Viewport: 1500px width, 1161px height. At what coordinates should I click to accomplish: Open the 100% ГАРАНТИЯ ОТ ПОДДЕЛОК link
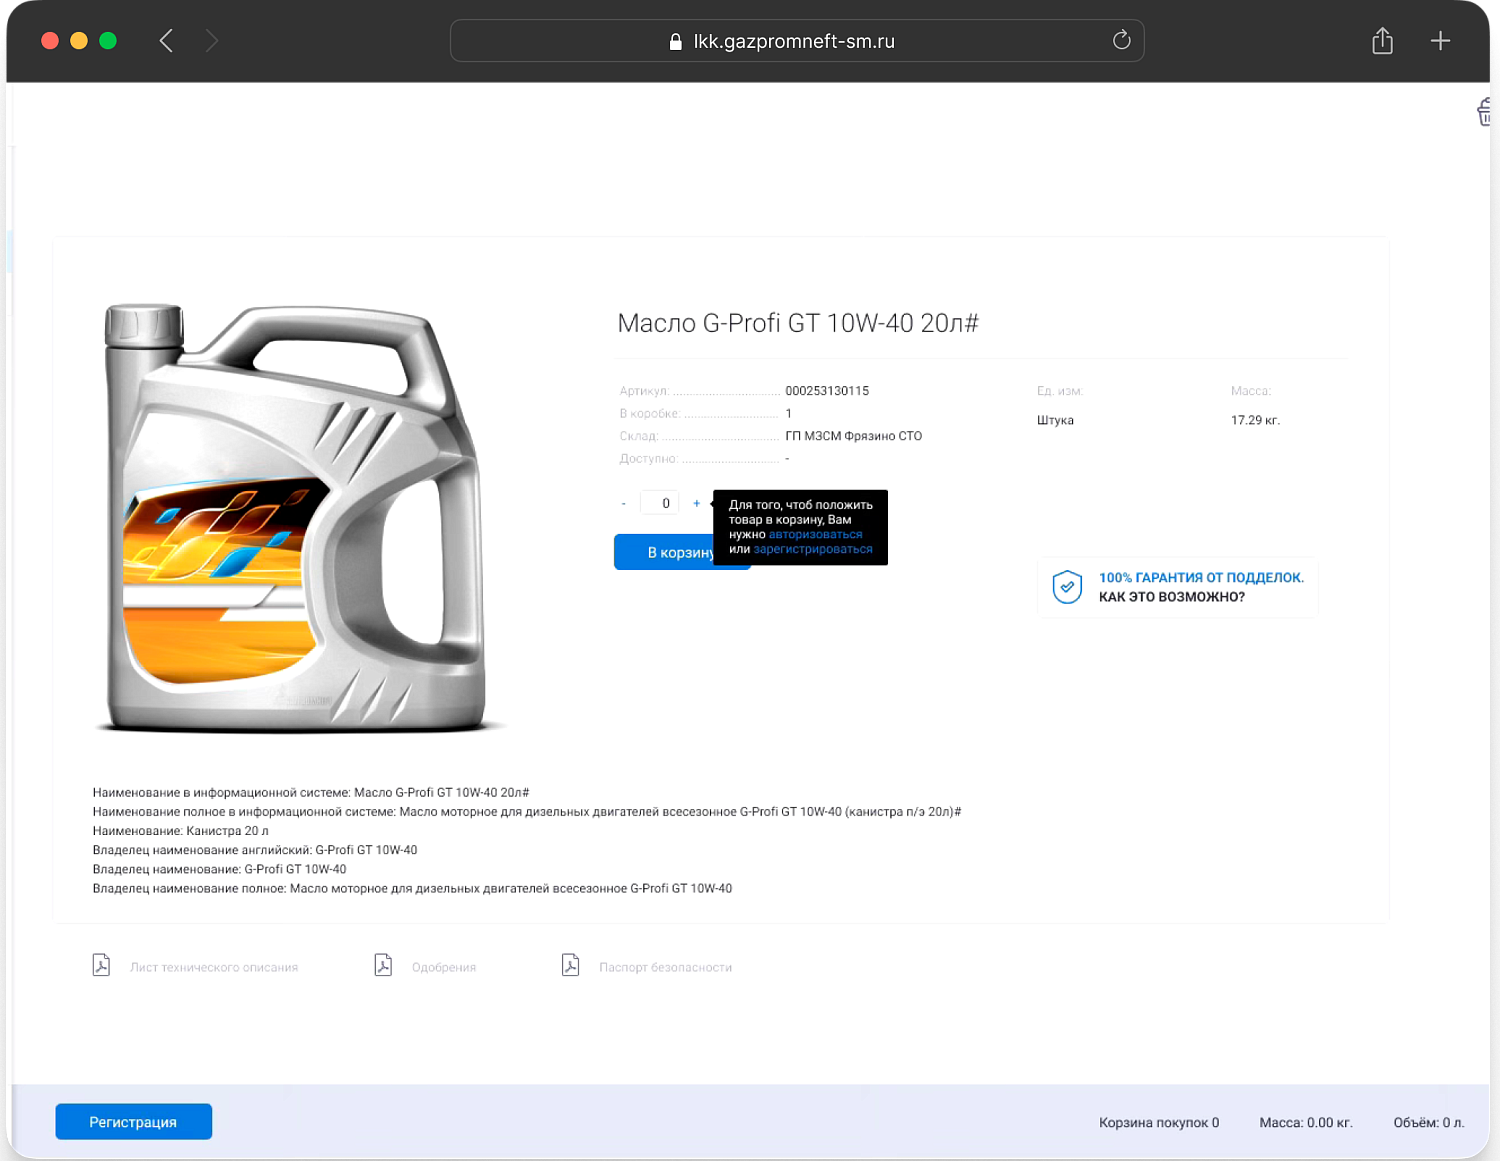coord(1201,577)
